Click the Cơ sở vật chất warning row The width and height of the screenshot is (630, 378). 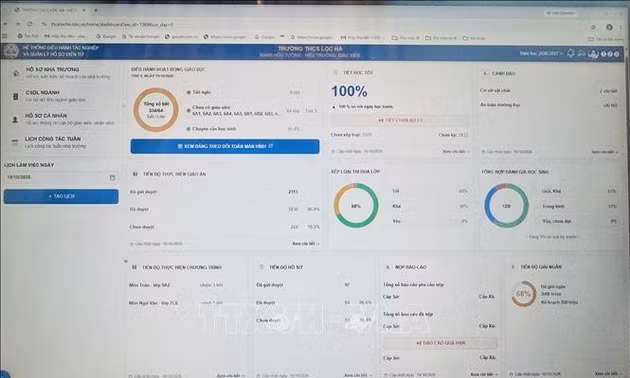548,91
